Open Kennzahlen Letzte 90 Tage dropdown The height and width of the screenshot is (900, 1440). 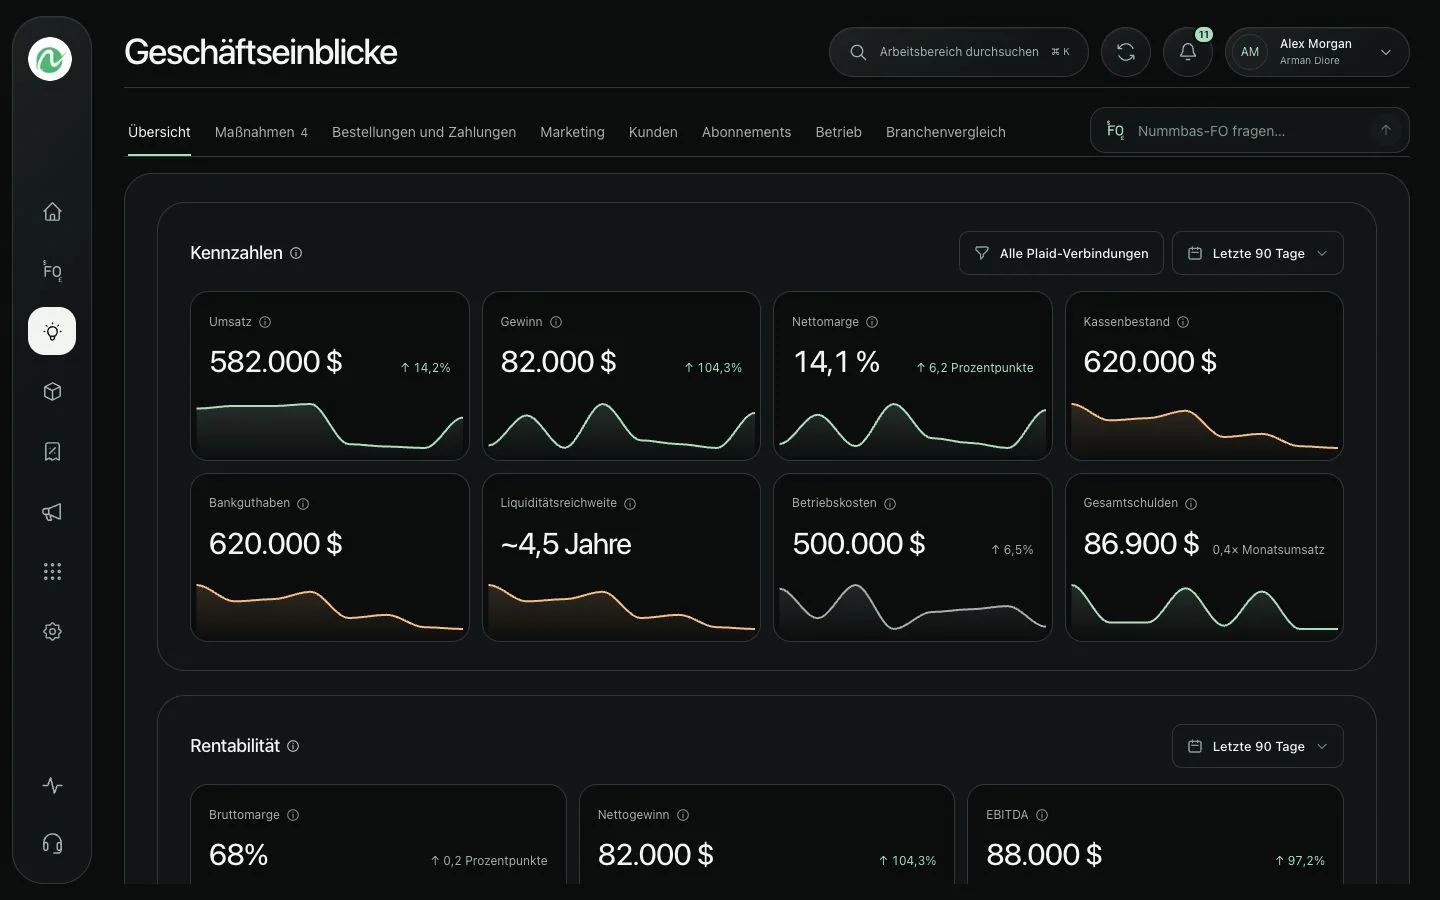(x=1257, y=253)
